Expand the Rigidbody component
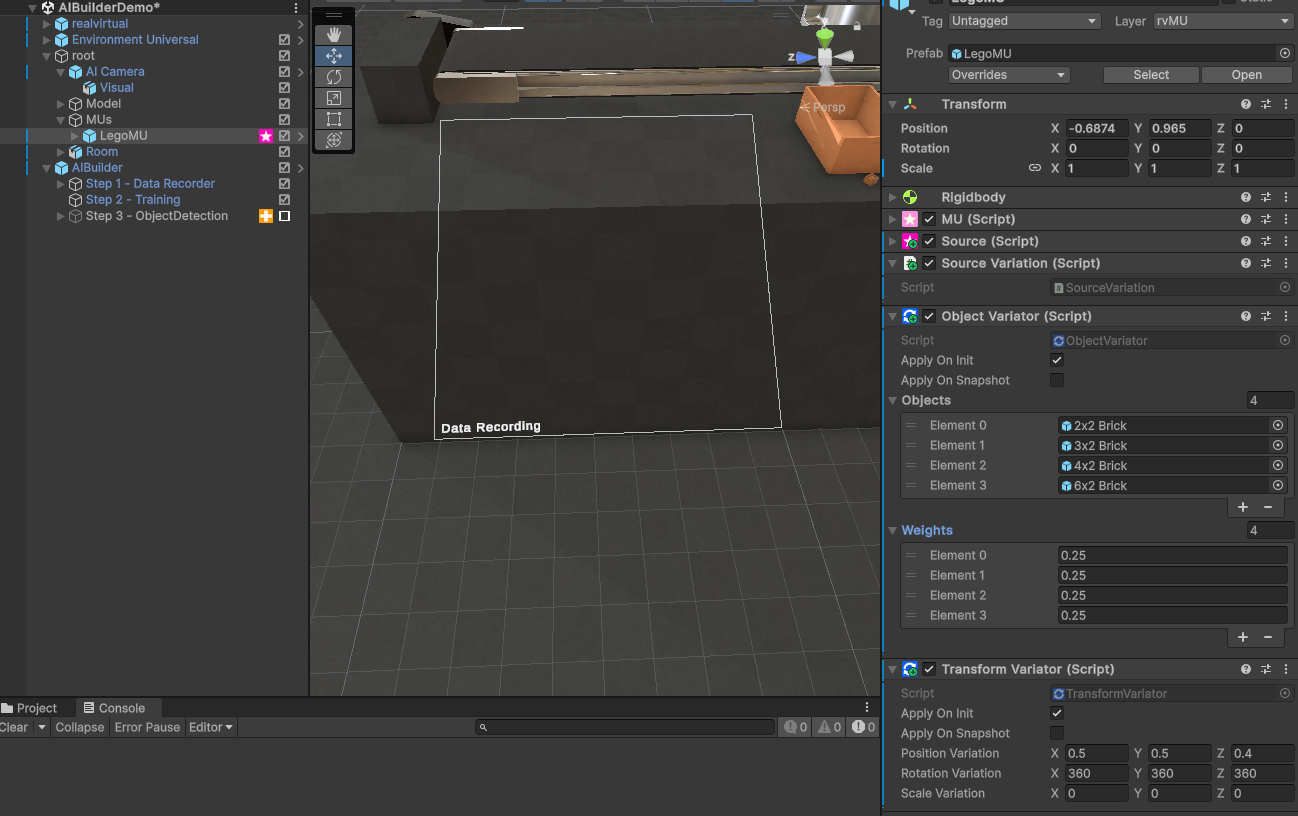 click(893, 198)
